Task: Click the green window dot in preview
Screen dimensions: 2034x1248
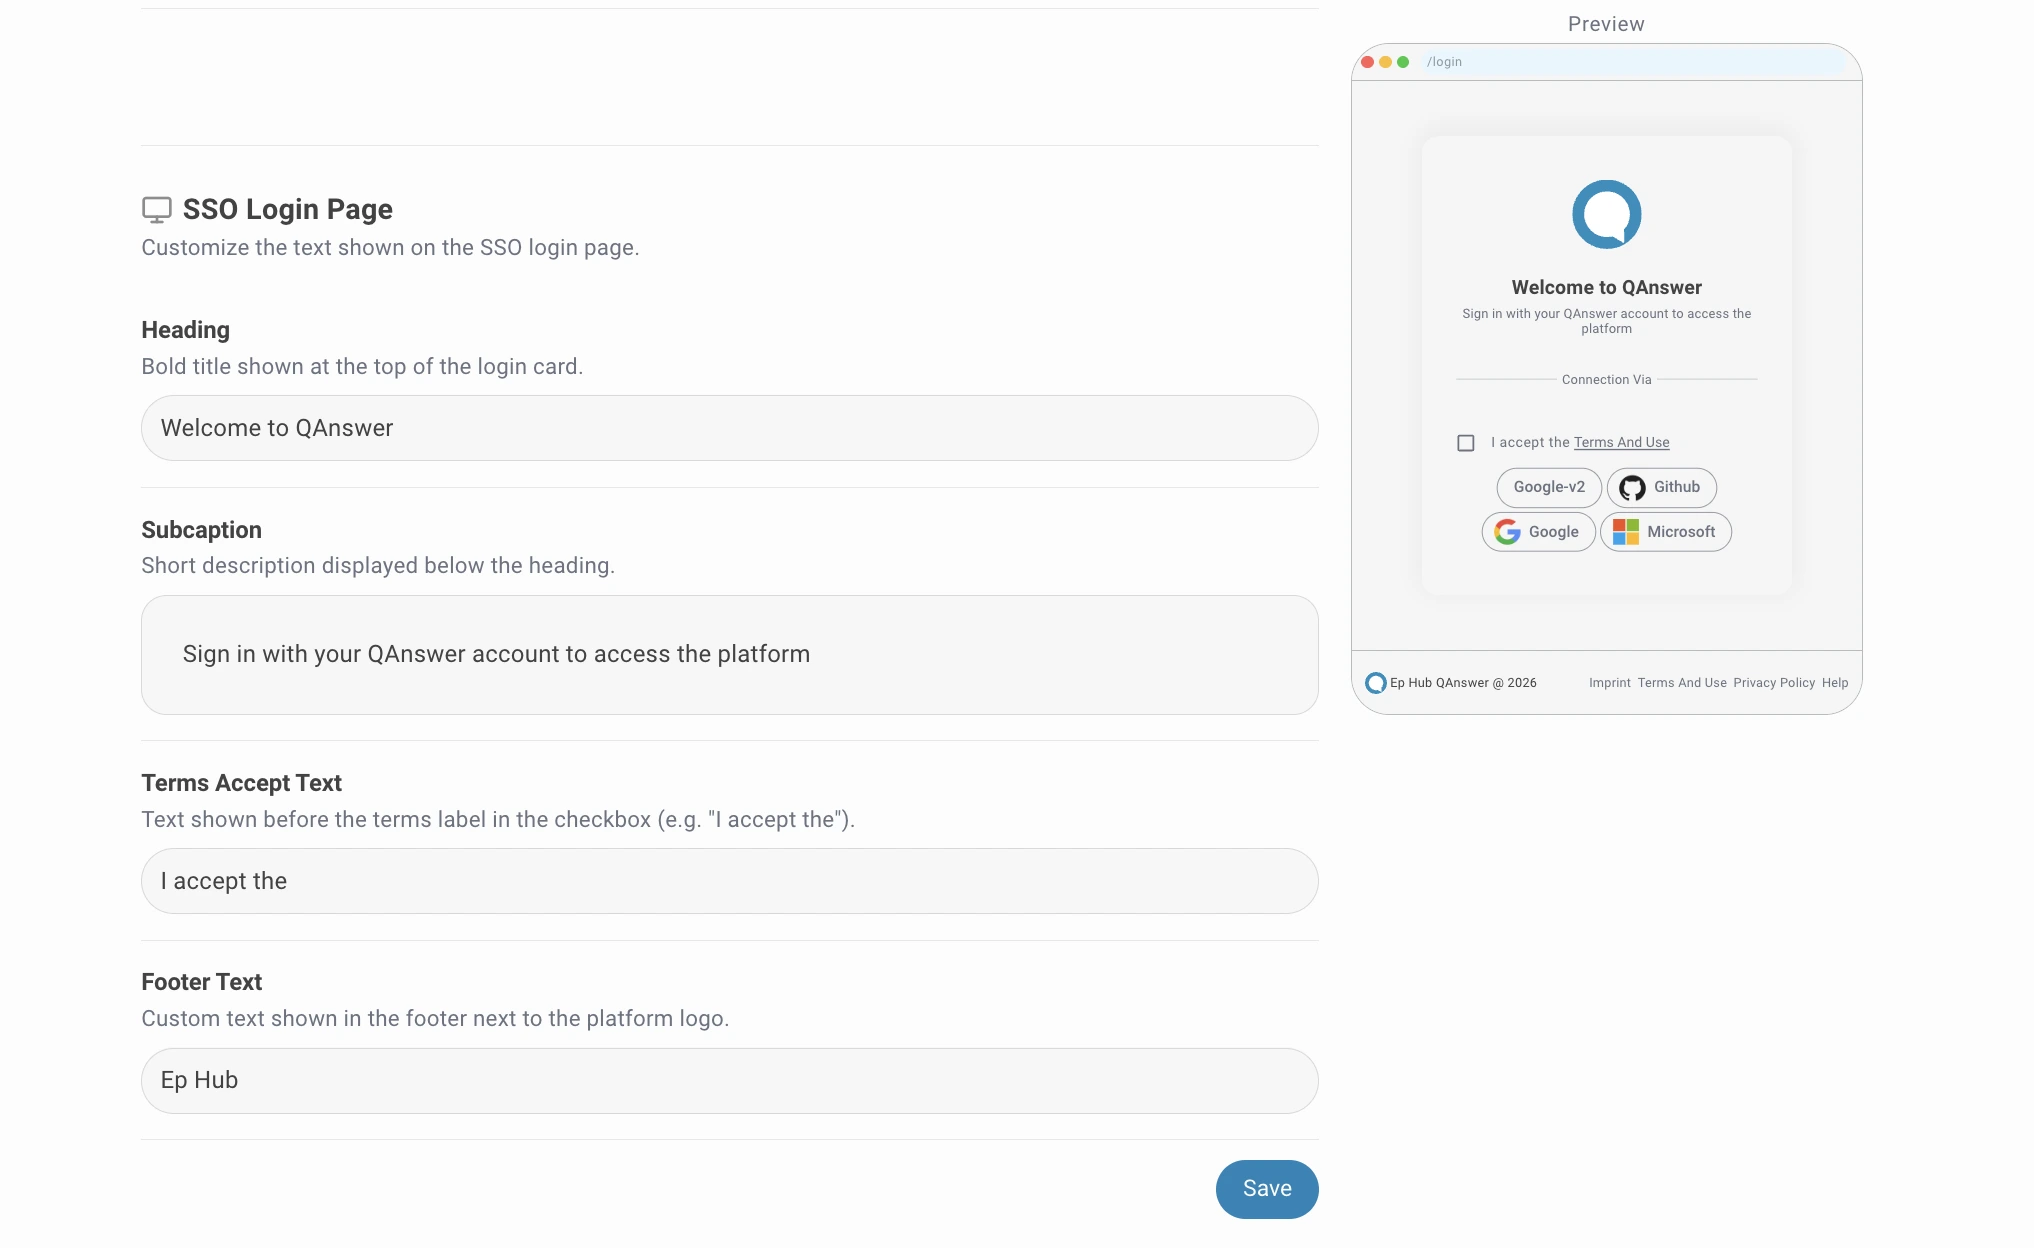Action: pyautogui.click(x=1403, y=62)
